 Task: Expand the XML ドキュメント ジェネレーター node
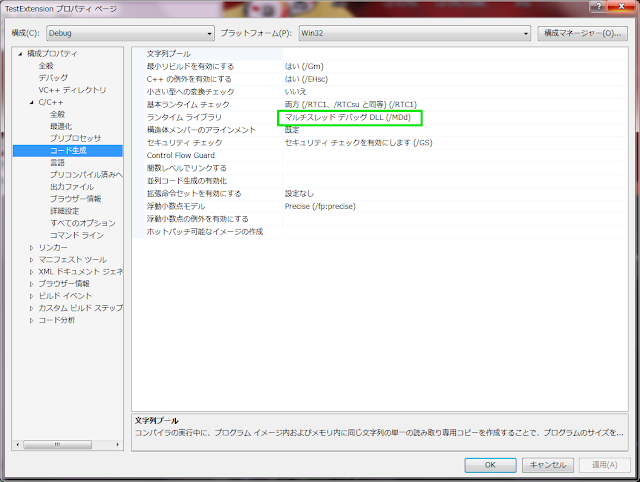(x=31, y=272)
